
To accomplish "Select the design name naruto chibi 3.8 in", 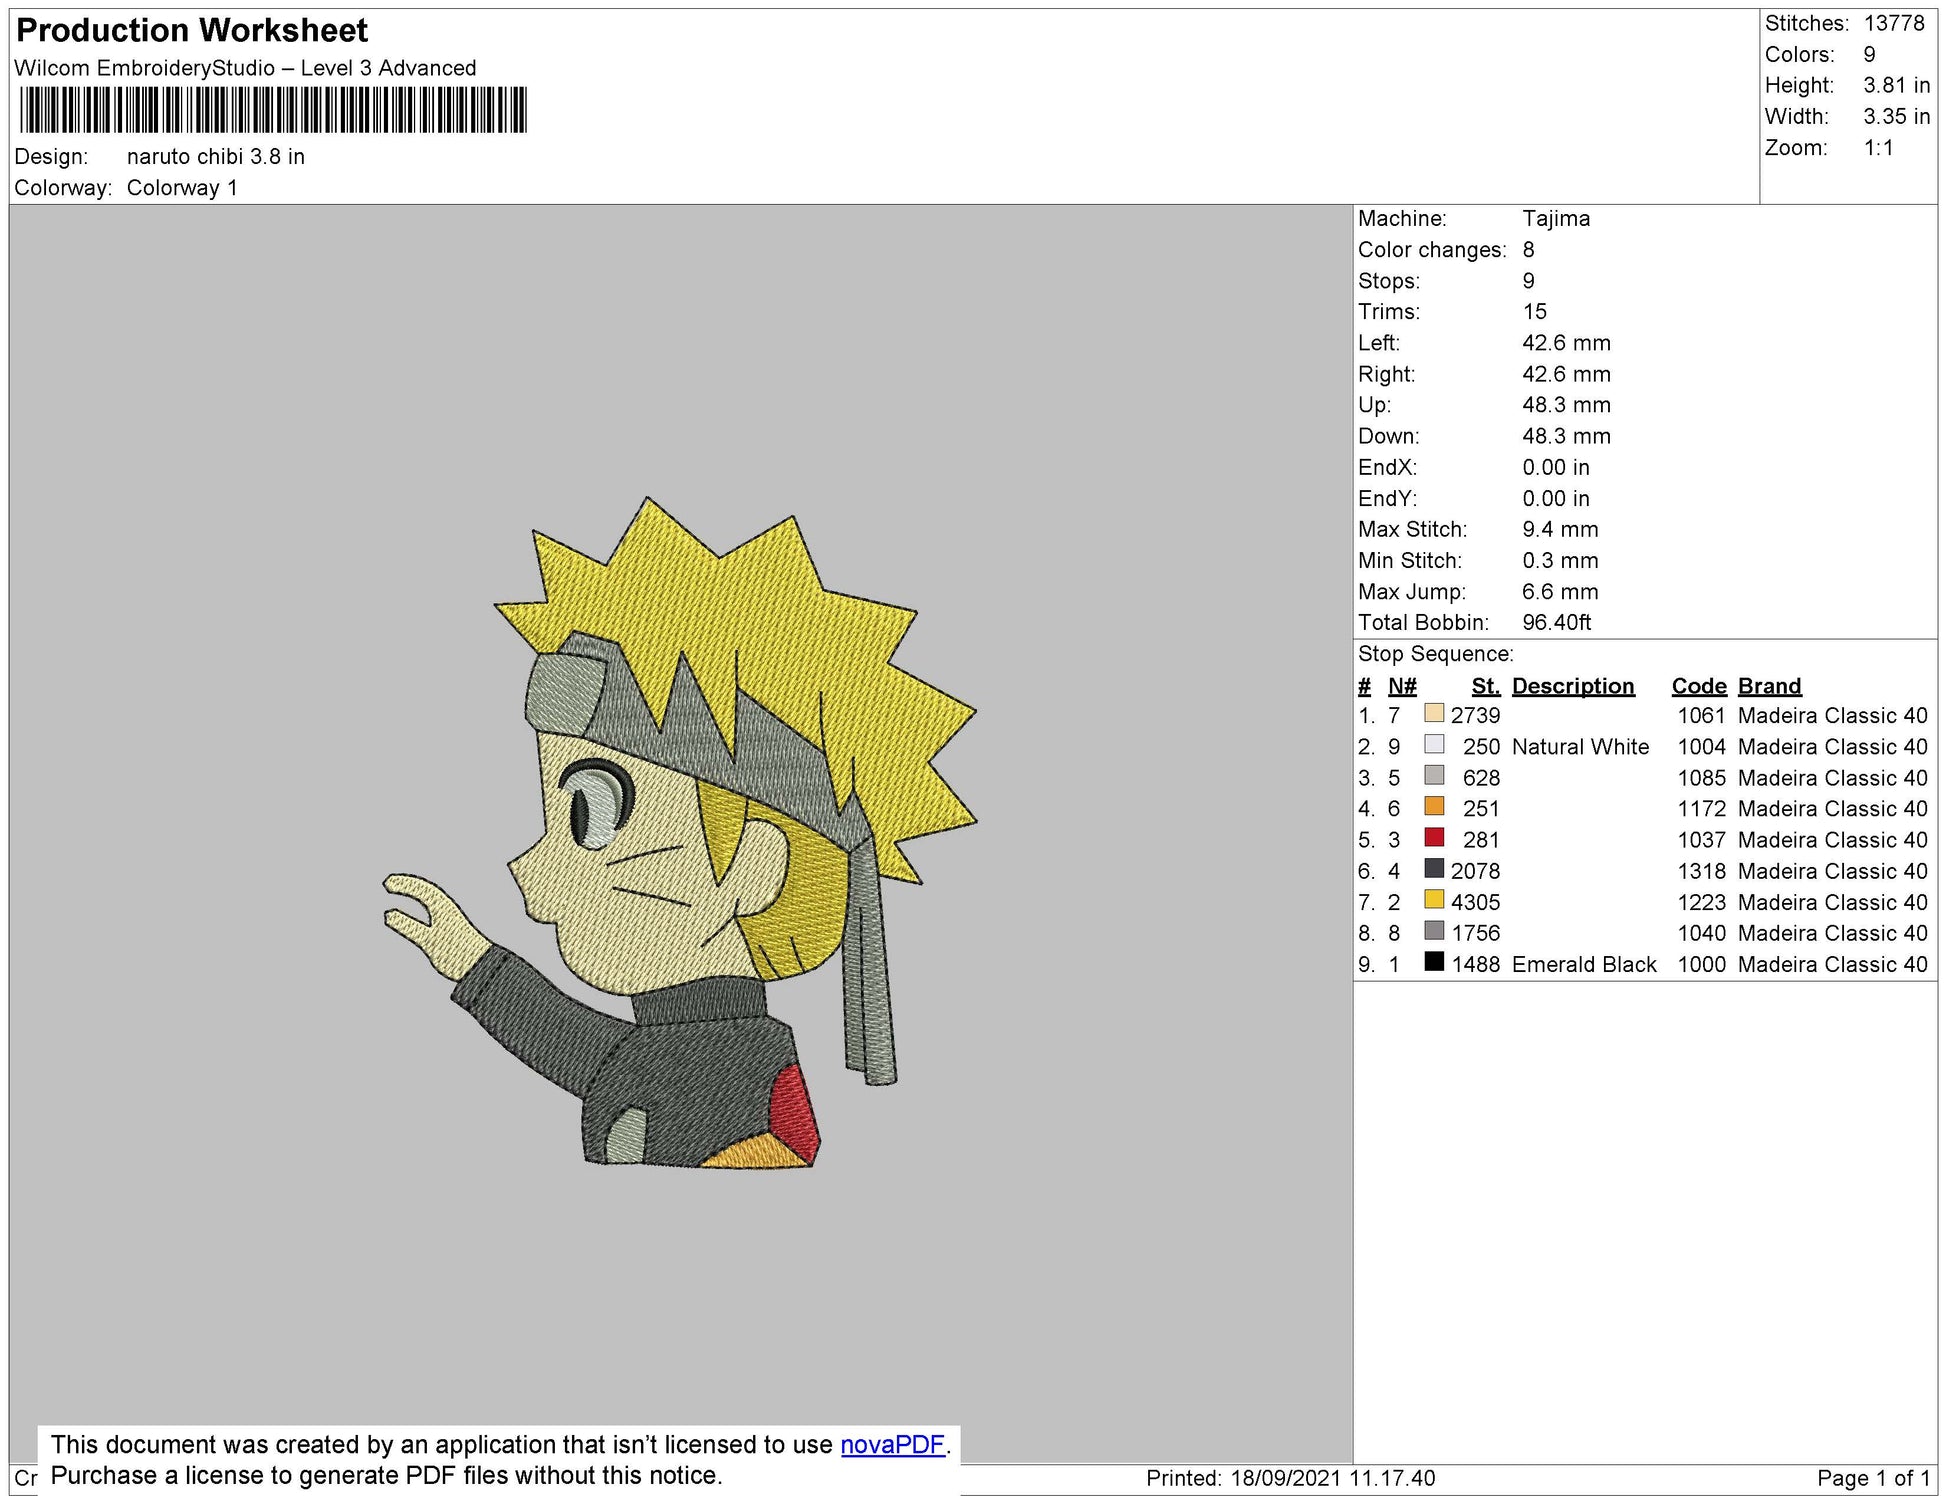I will pyautogui.click(x=216, y=156).
